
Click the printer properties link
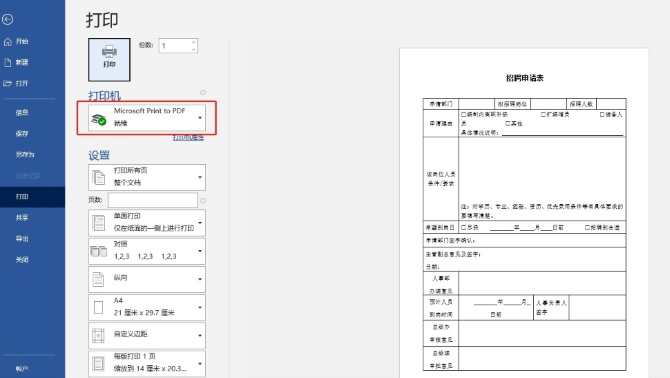188,138
